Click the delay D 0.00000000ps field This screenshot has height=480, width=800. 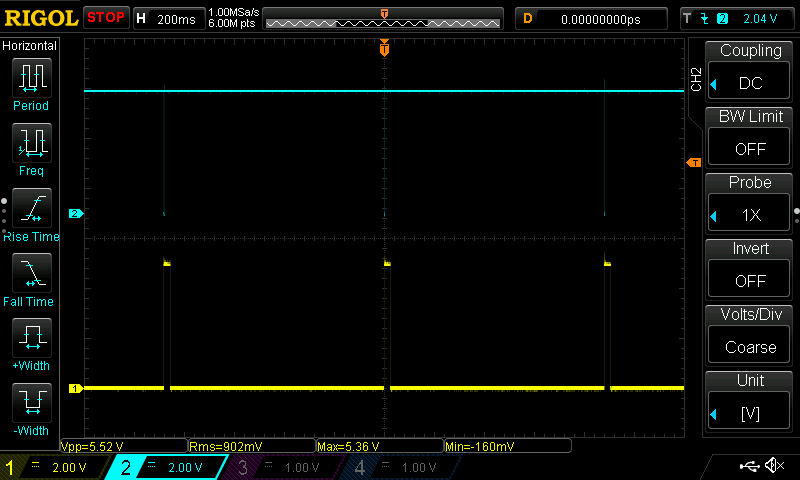pos(591,19)
